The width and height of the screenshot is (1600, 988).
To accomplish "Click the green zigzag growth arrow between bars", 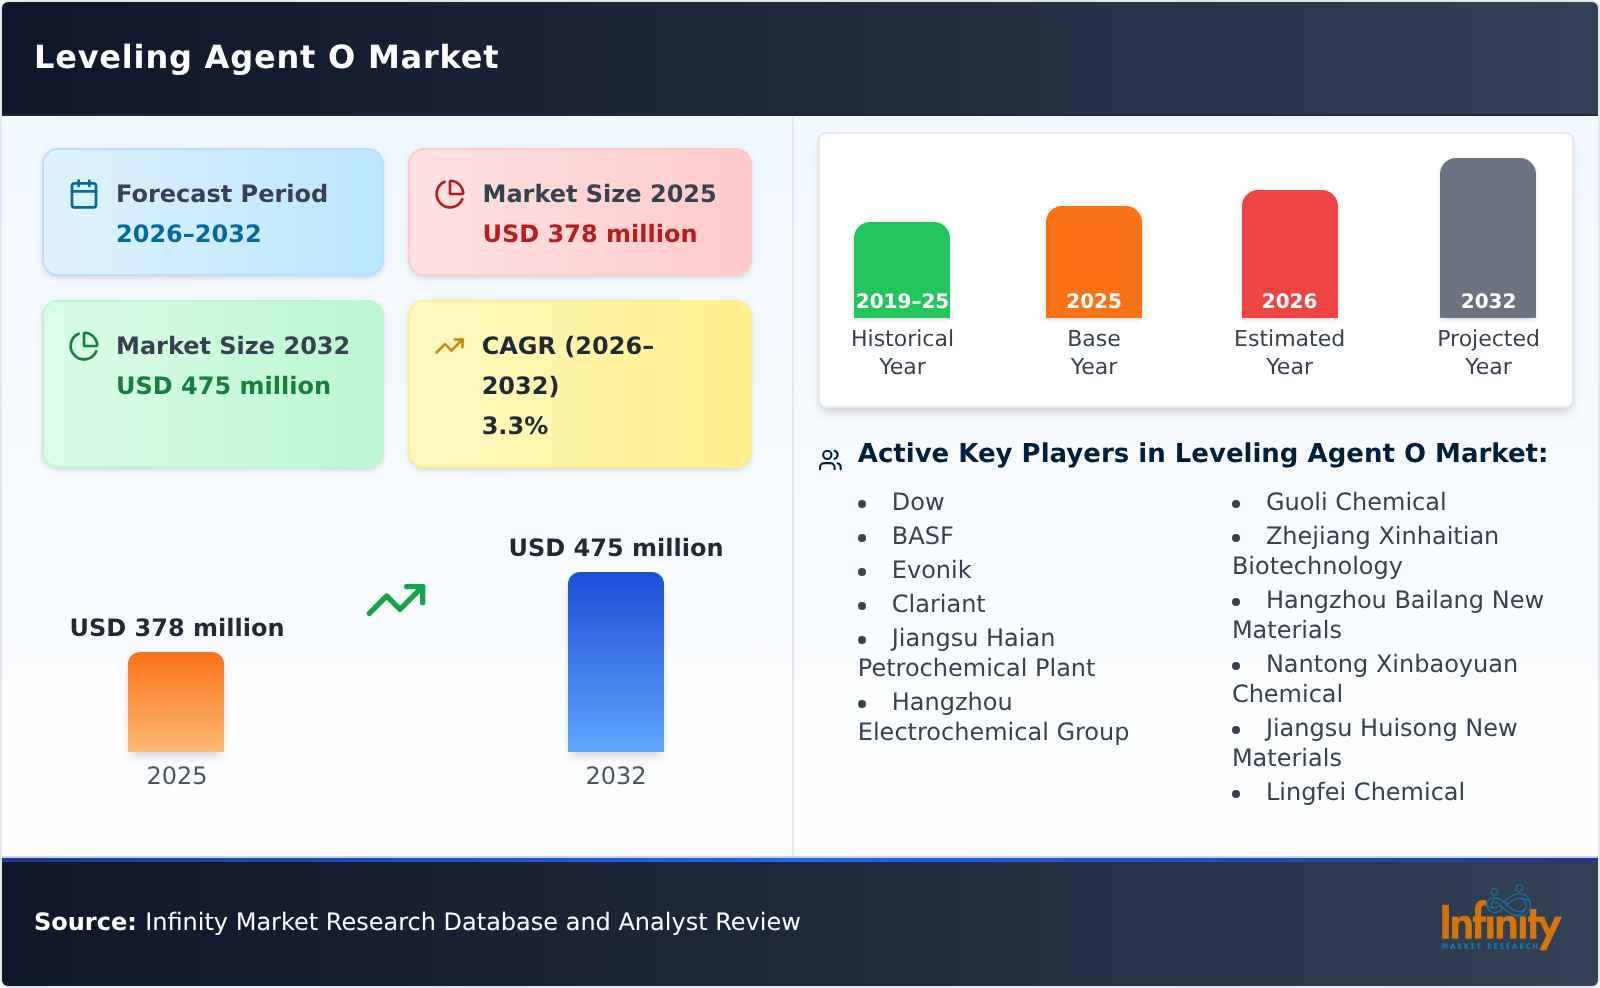I will pyautogui.click(x=397, y=597).
